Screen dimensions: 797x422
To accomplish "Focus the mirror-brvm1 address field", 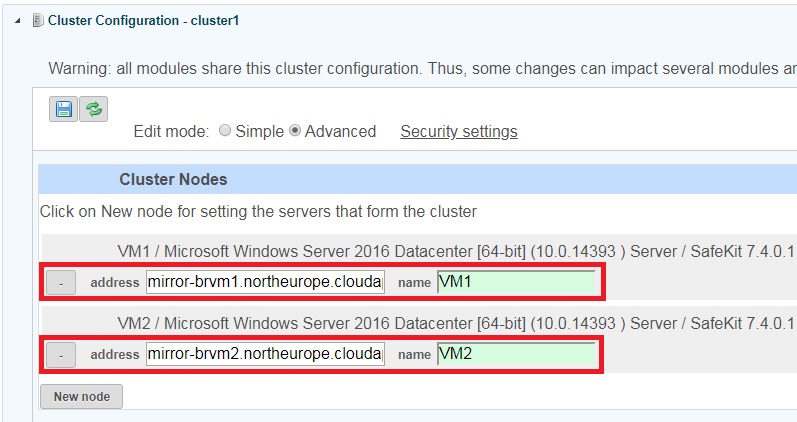I will pyautogui.click(x=265, y=282).
